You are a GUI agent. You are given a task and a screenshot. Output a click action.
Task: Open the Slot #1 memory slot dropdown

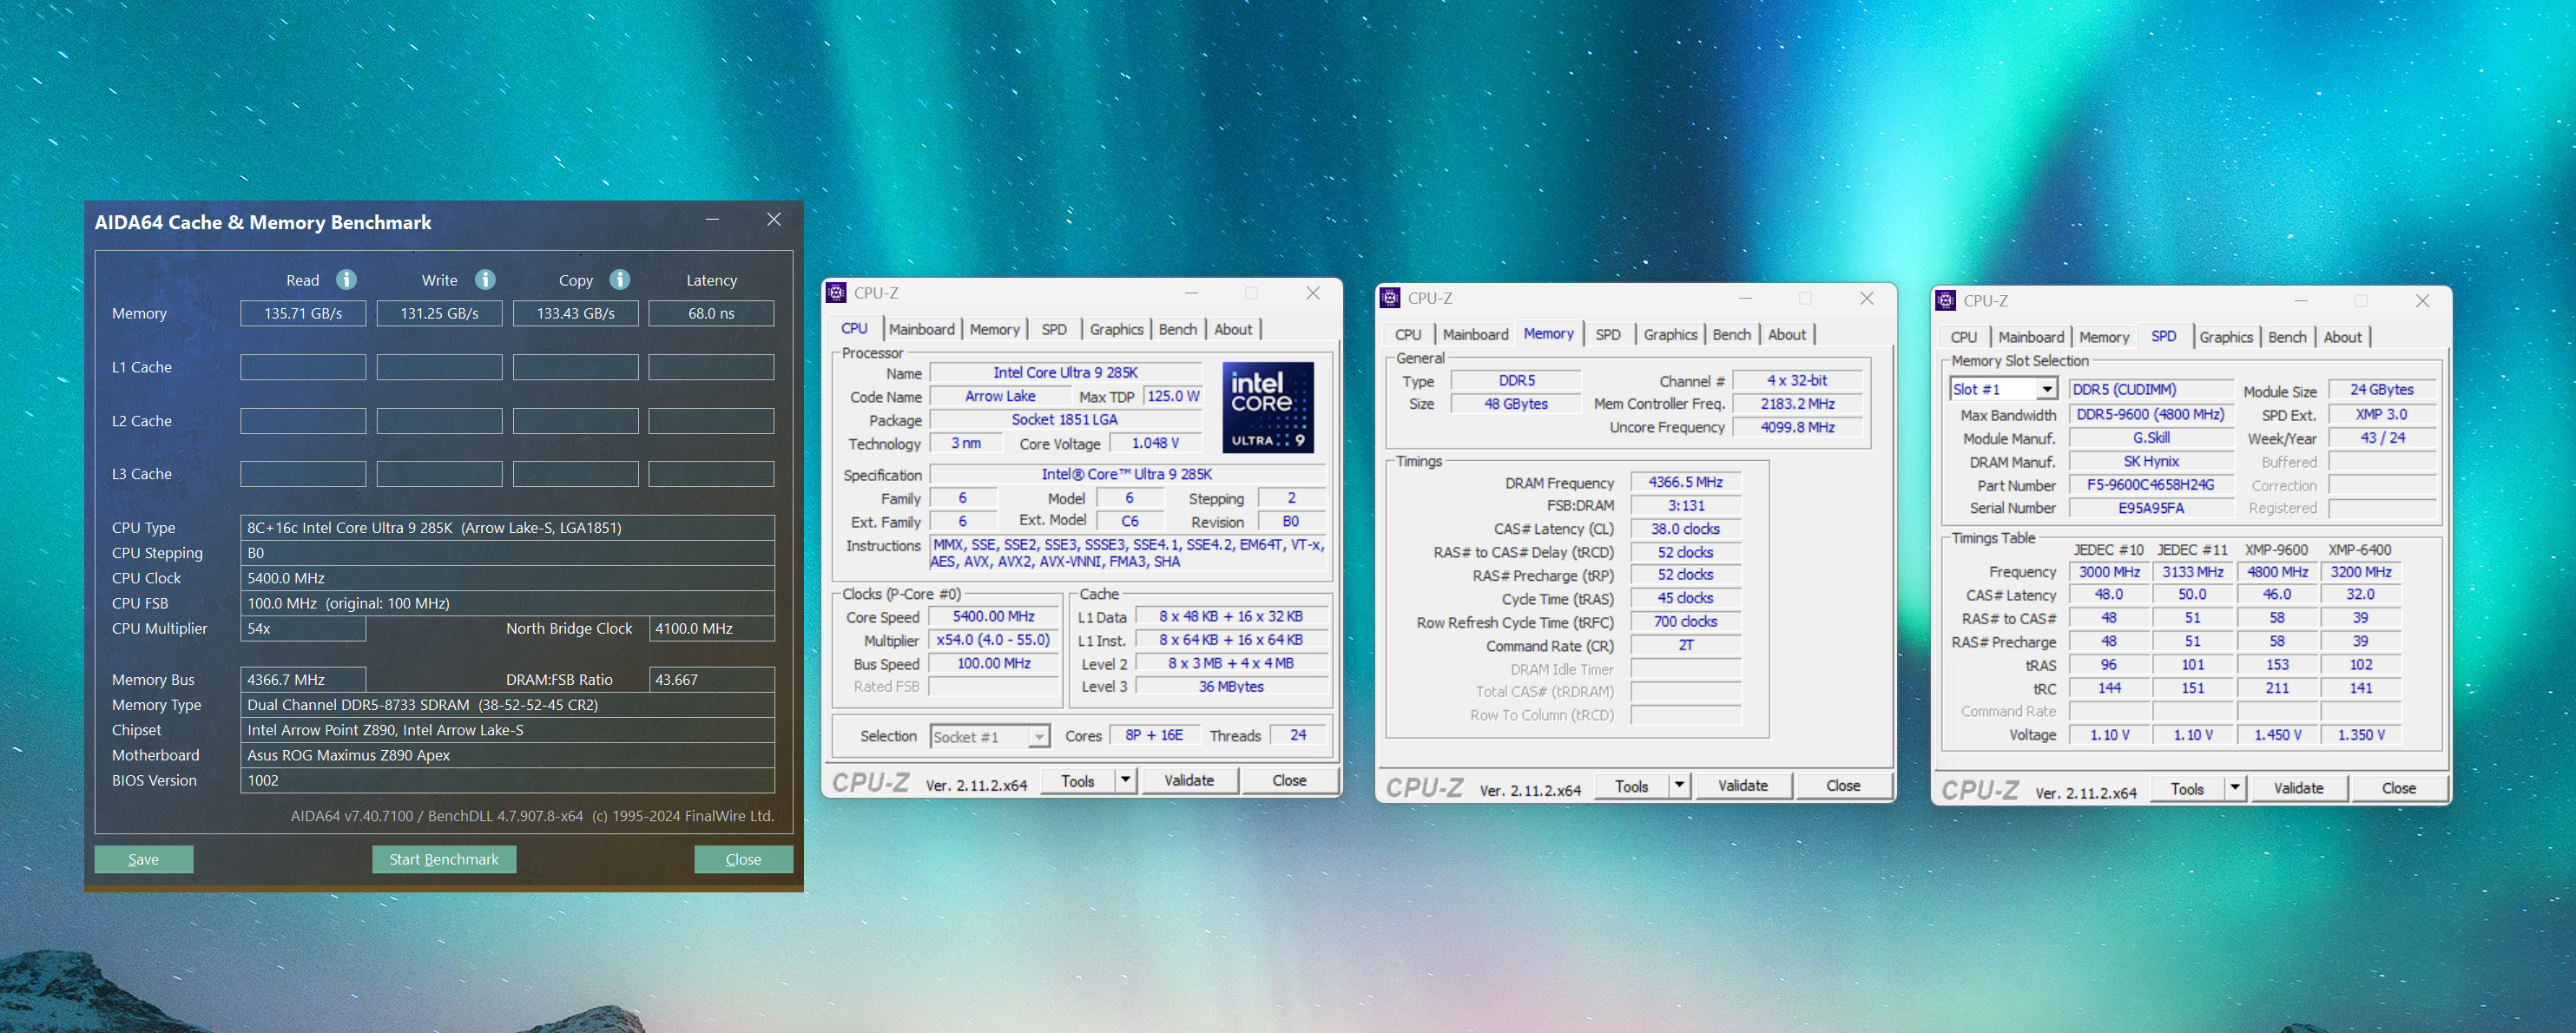2047,389
